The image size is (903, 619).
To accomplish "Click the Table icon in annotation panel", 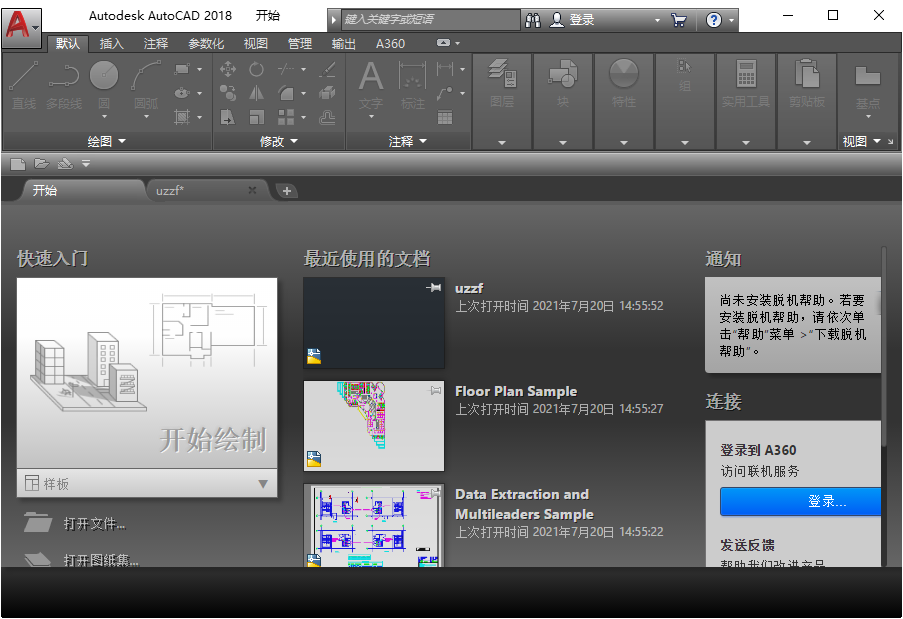I will click(445, 117).
